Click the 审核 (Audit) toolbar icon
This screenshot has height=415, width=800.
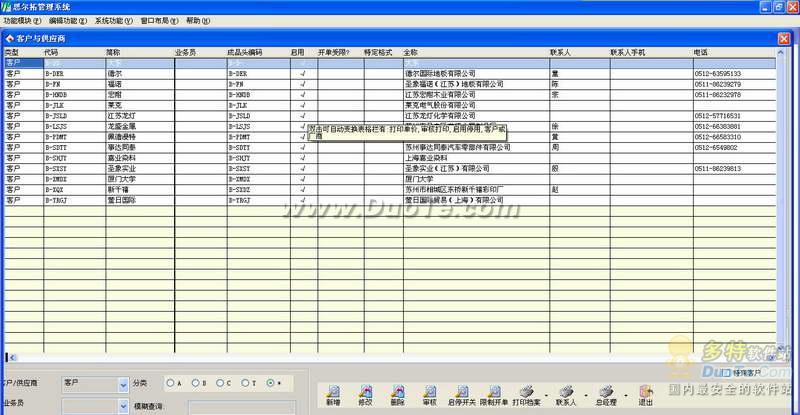point(429,395)
